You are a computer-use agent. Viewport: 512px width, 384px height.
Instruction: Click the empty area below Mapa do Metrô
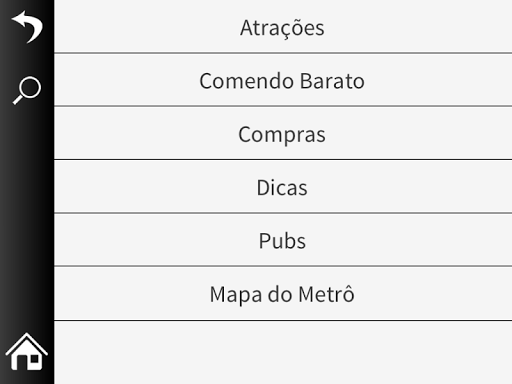point(283,352)
